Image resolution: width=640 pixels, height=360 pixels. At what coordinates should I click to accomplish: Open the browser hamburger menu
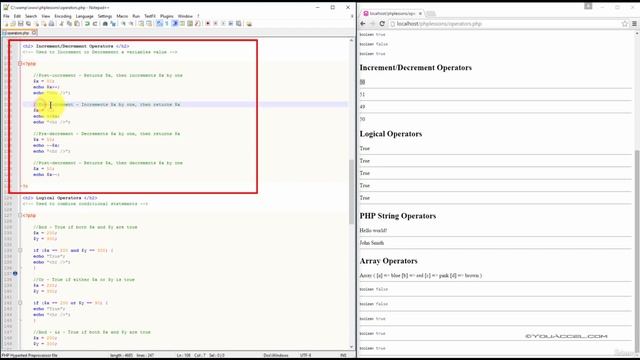tap(634, 24)
